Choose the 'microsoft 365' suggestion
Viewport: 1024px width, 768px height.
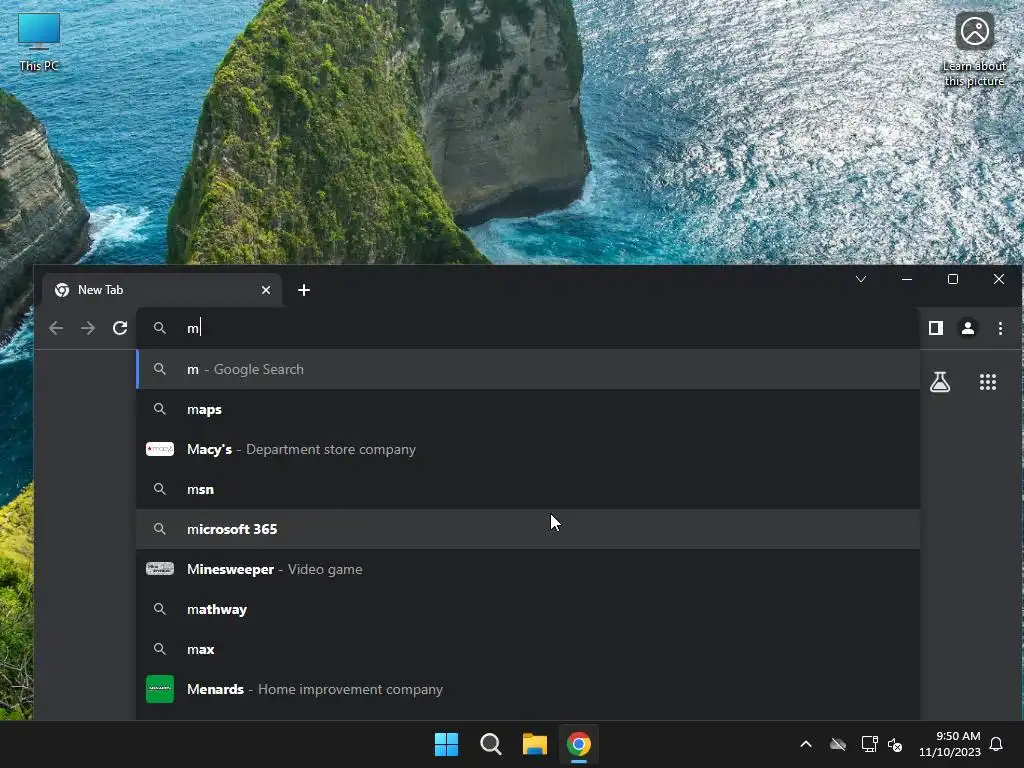[528, 529]
